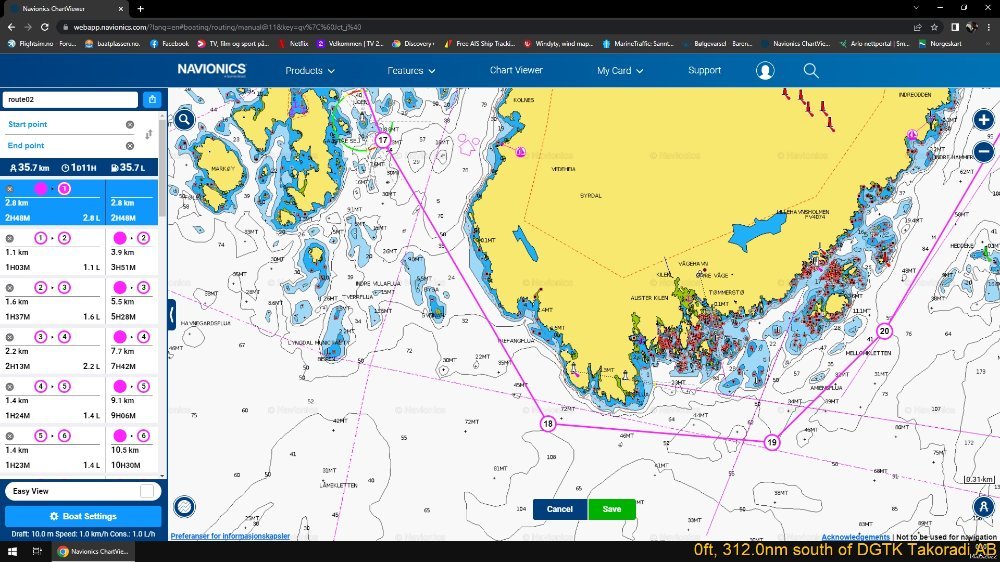Open Chart Viewer page
The image size is (1000, 562).
click(x=516, y=70)
